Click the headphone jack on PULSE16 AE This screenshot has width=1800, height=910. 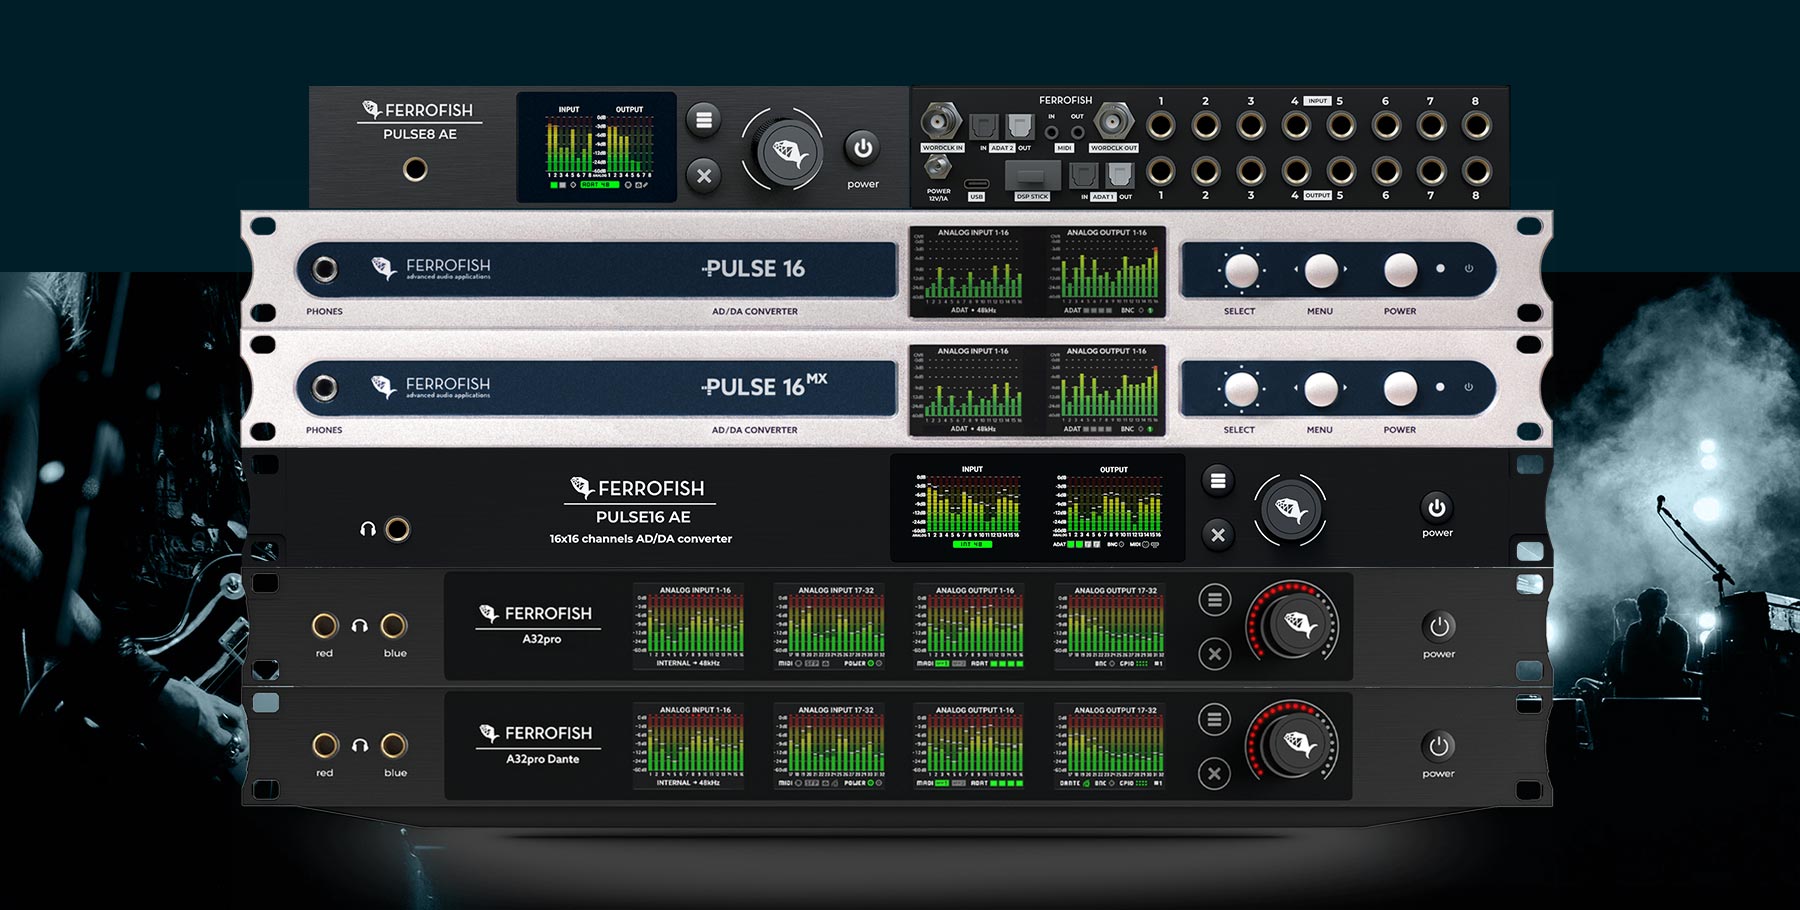point(397,529)
